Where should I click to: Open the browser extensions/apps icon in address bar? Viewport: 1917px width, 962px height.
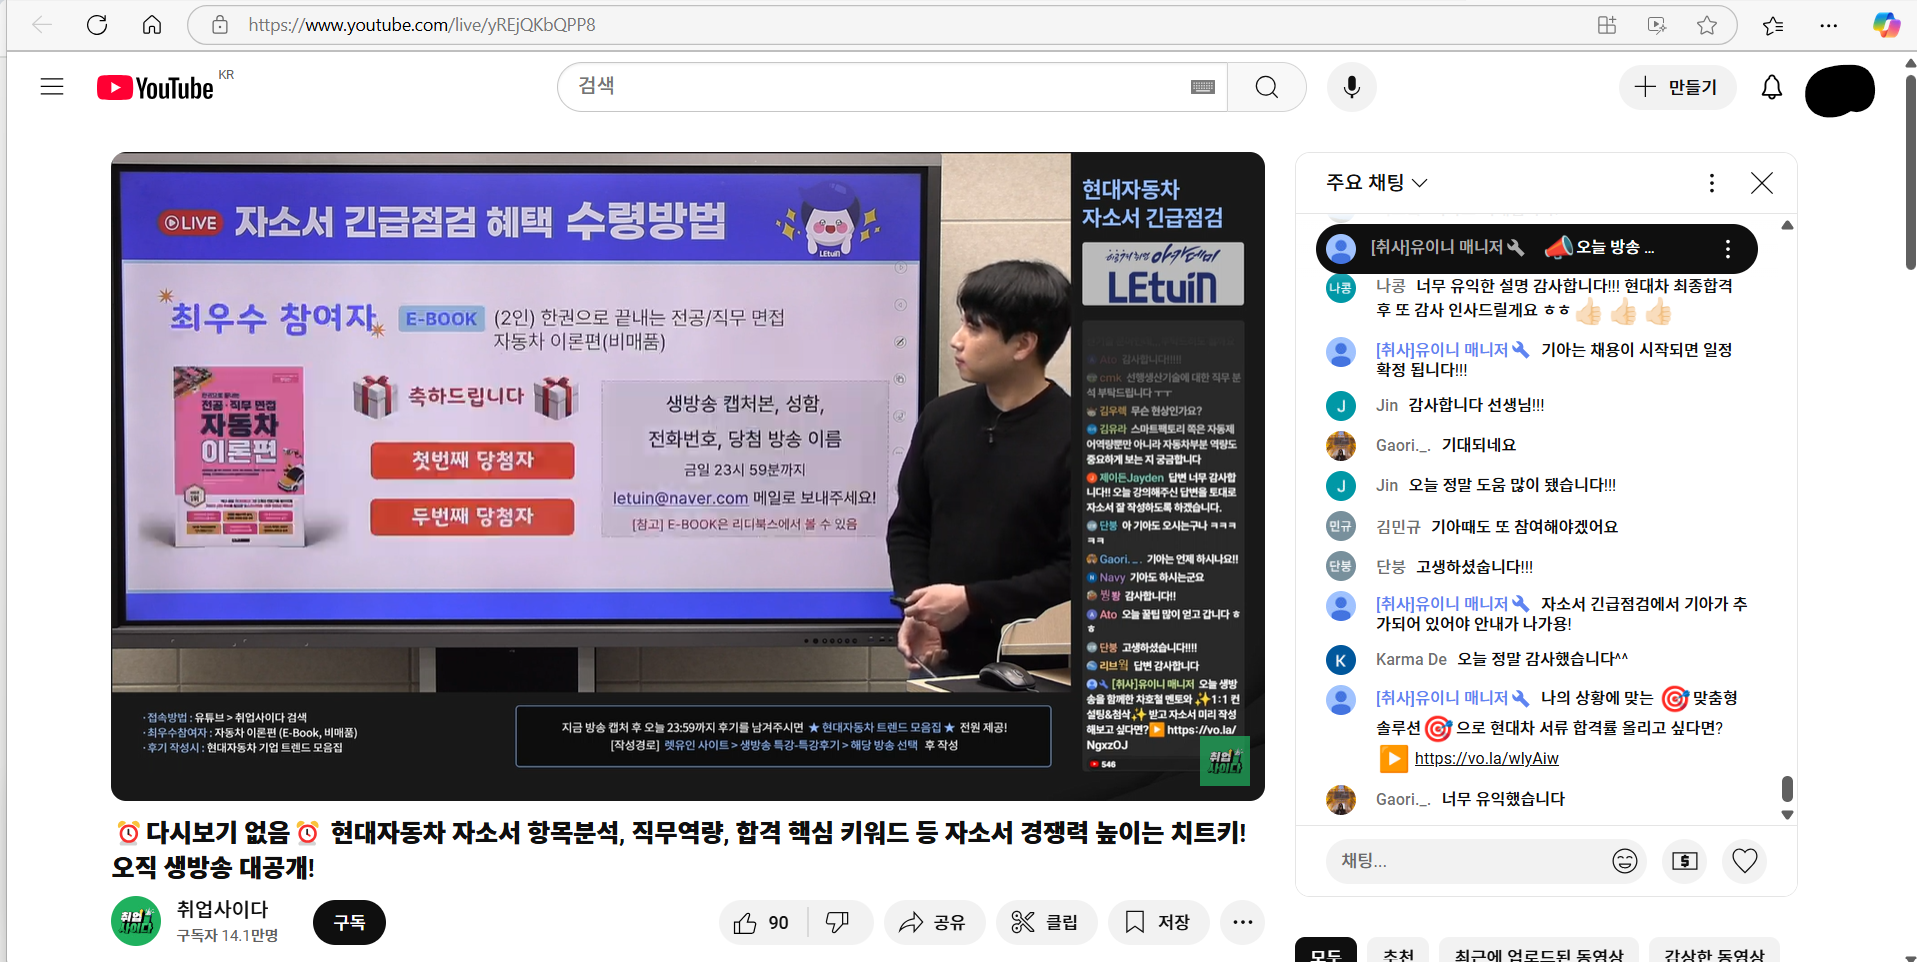click(1607, 25)
